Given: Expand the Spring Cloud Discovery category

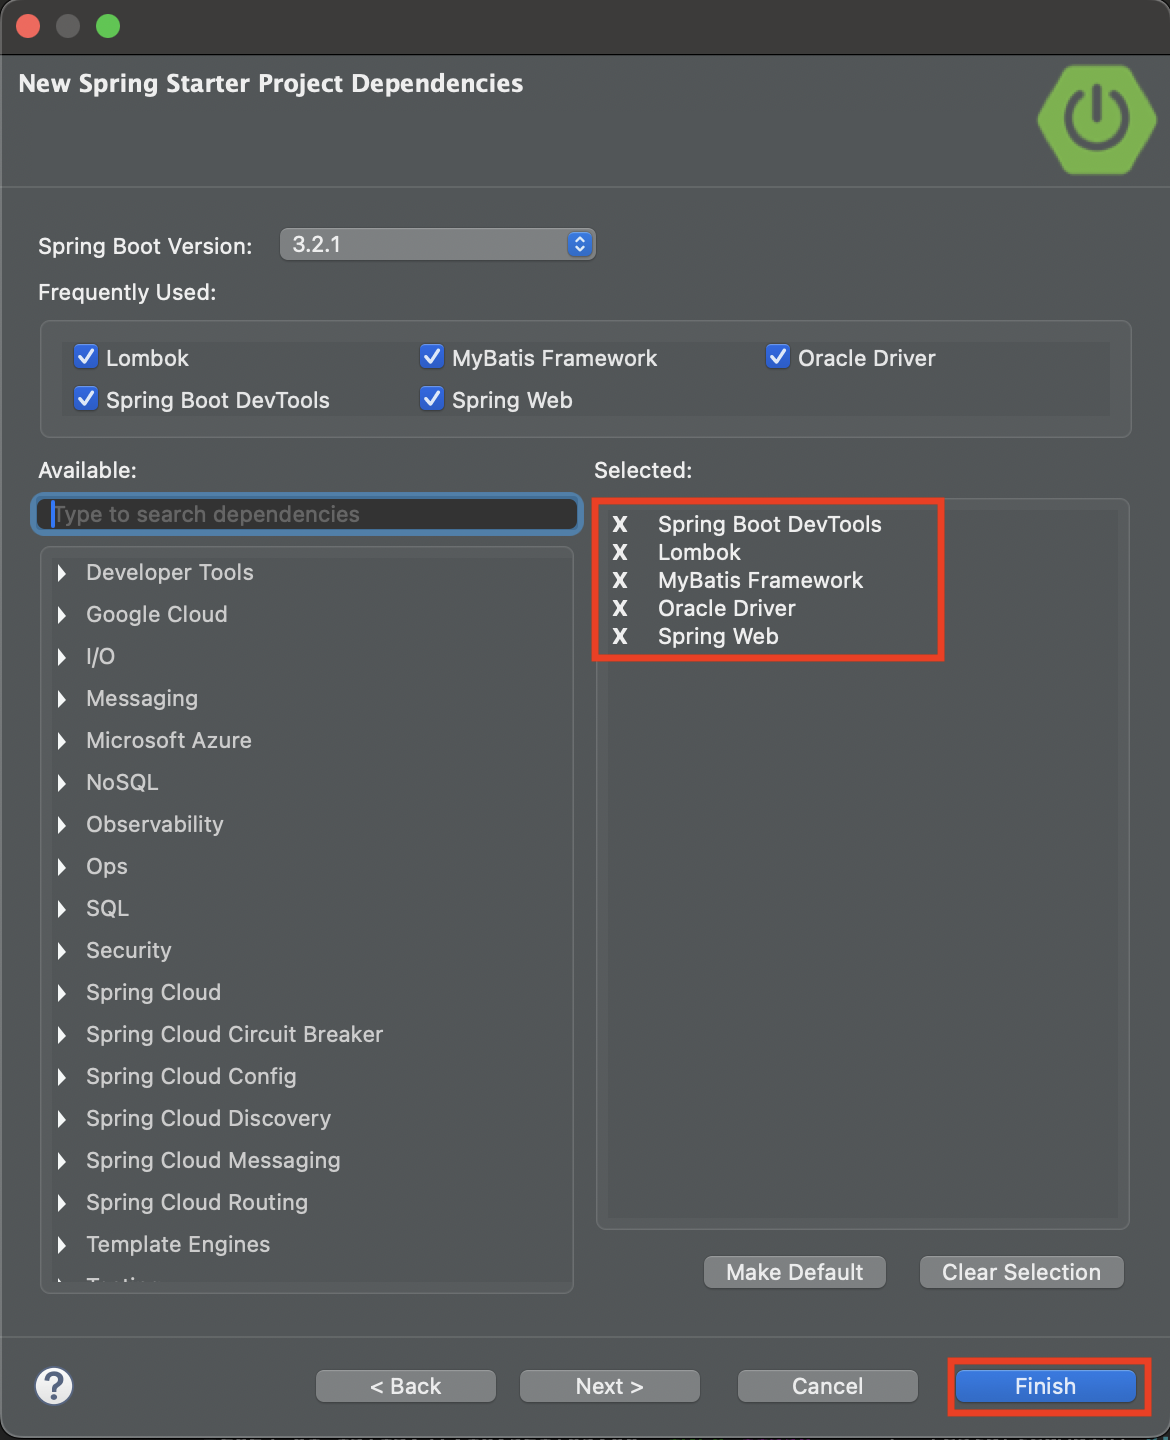Looking at the screenshot, I should (x=62, y=1119).
